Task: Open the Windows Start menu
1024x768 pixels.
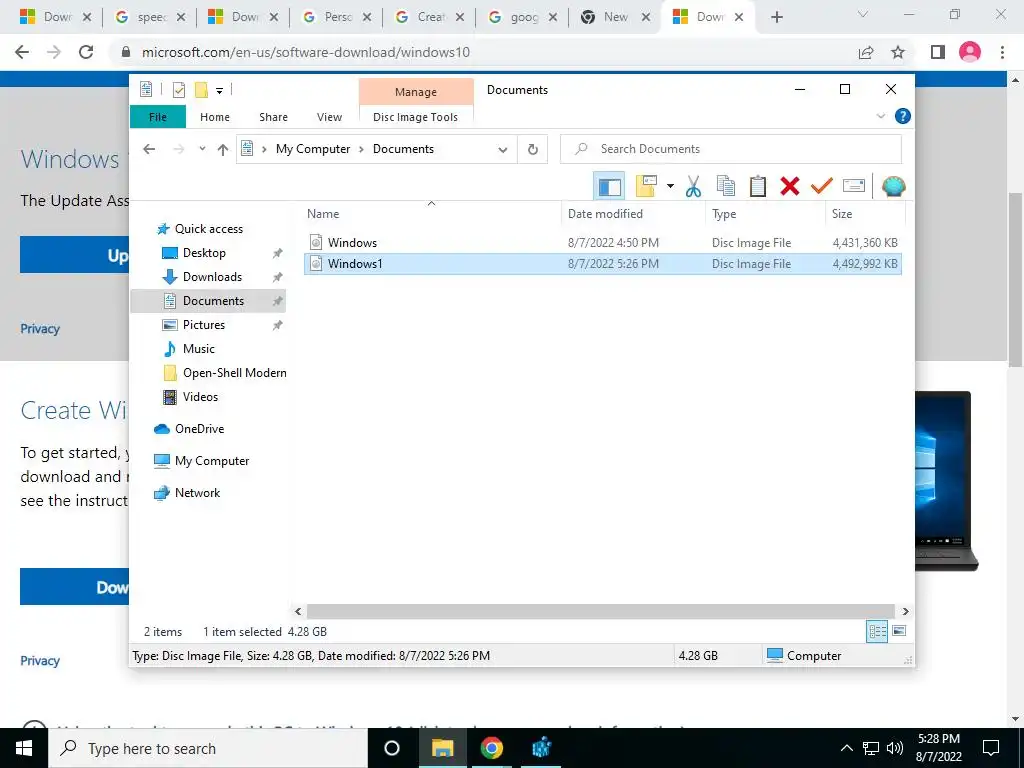Action: [x=24, y=748]
